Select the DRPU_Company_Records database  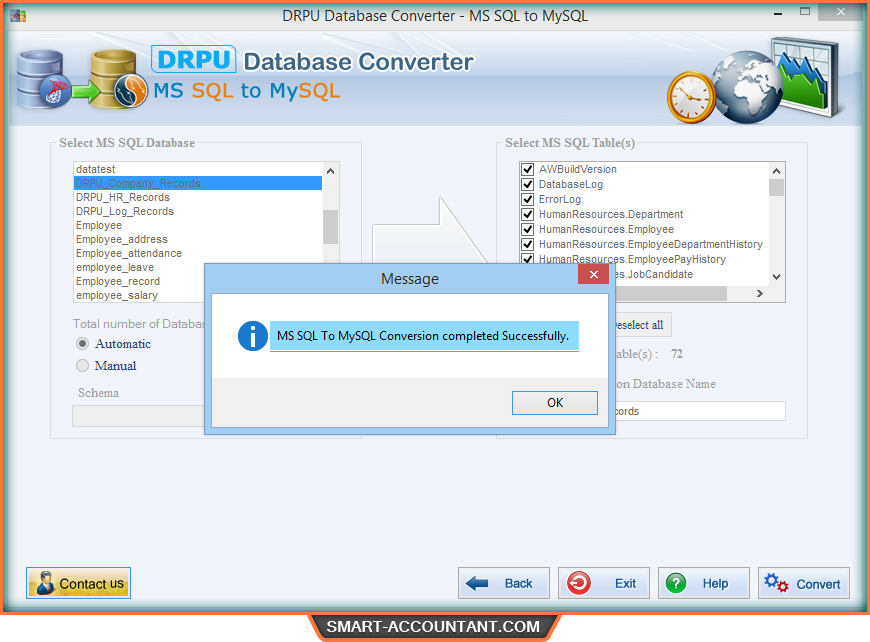click(198, 183)
